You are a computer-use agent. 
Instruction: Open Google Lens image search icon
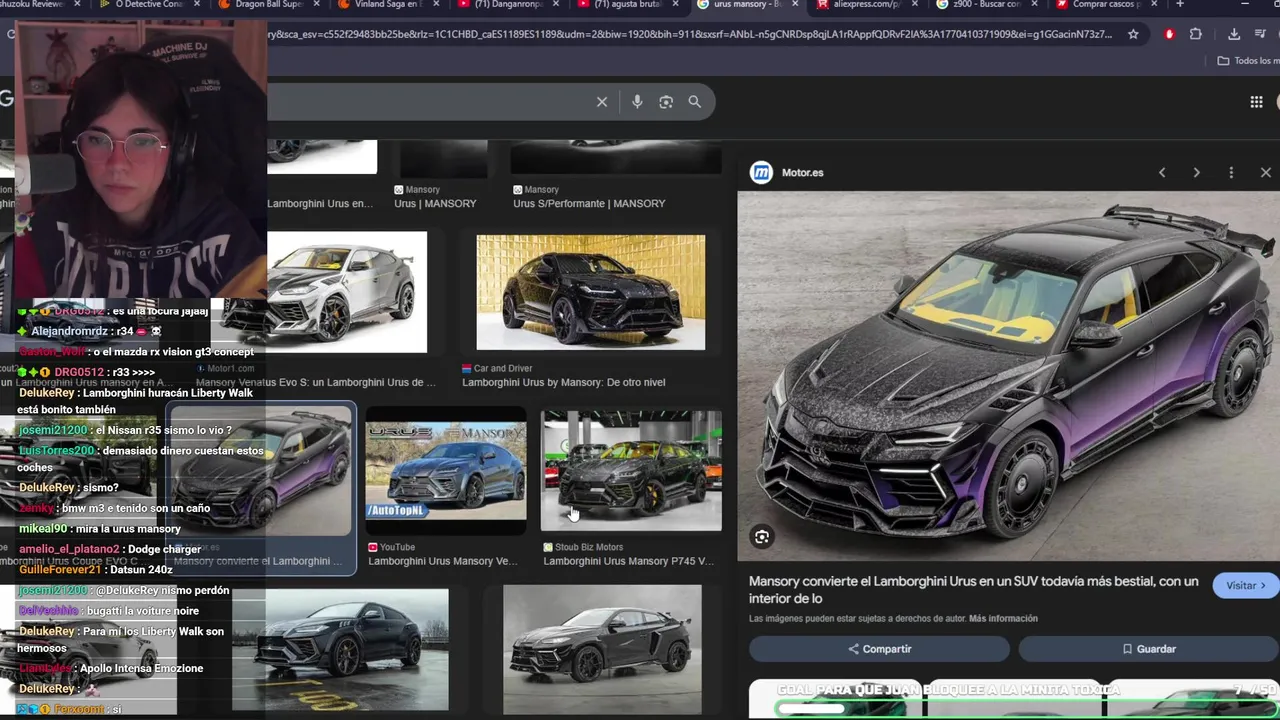(666, 102)
